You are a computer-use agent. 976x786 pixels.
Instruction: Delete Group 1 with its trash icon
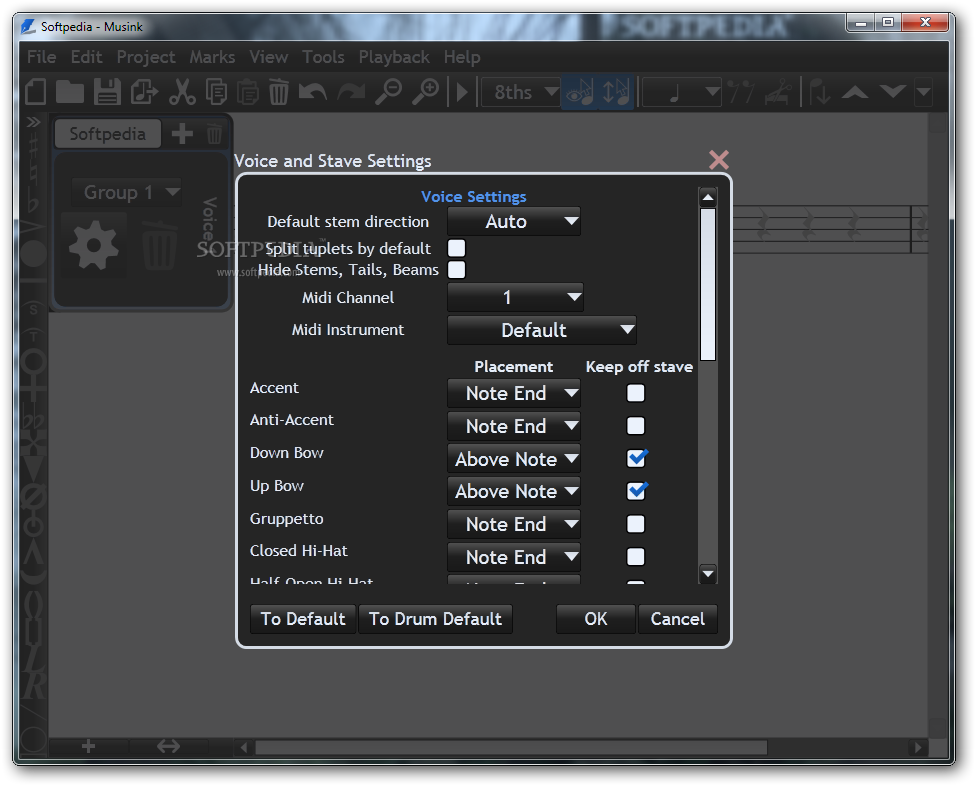[x=159, y=245]
